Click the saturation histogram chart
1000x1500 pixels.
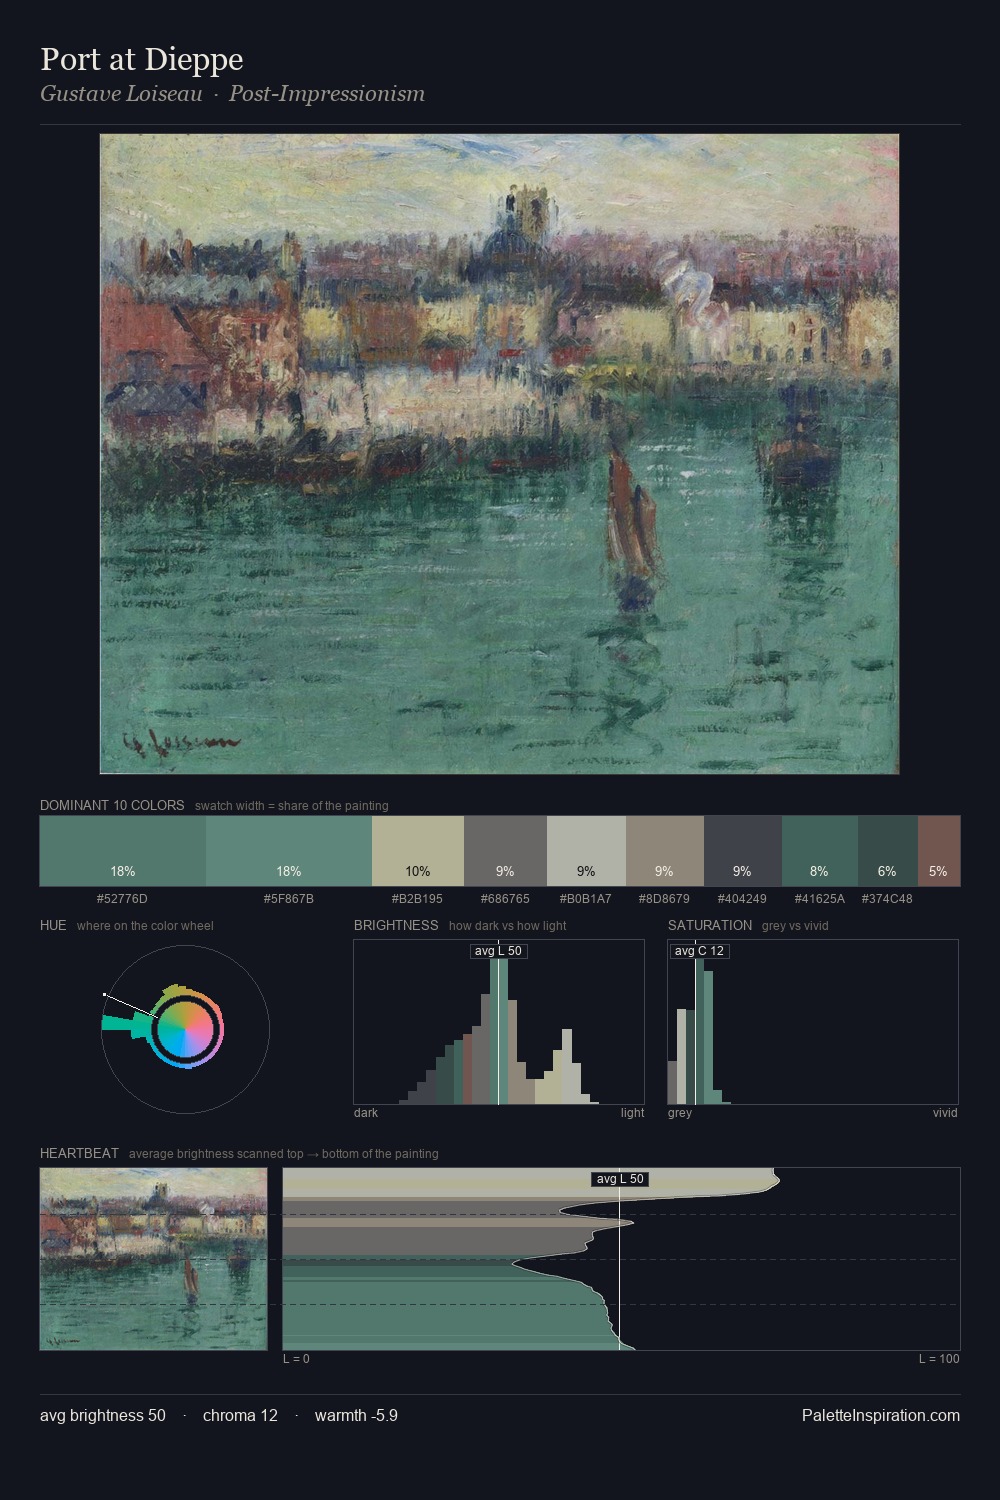pyautogui.click(x=813, y=1022)
